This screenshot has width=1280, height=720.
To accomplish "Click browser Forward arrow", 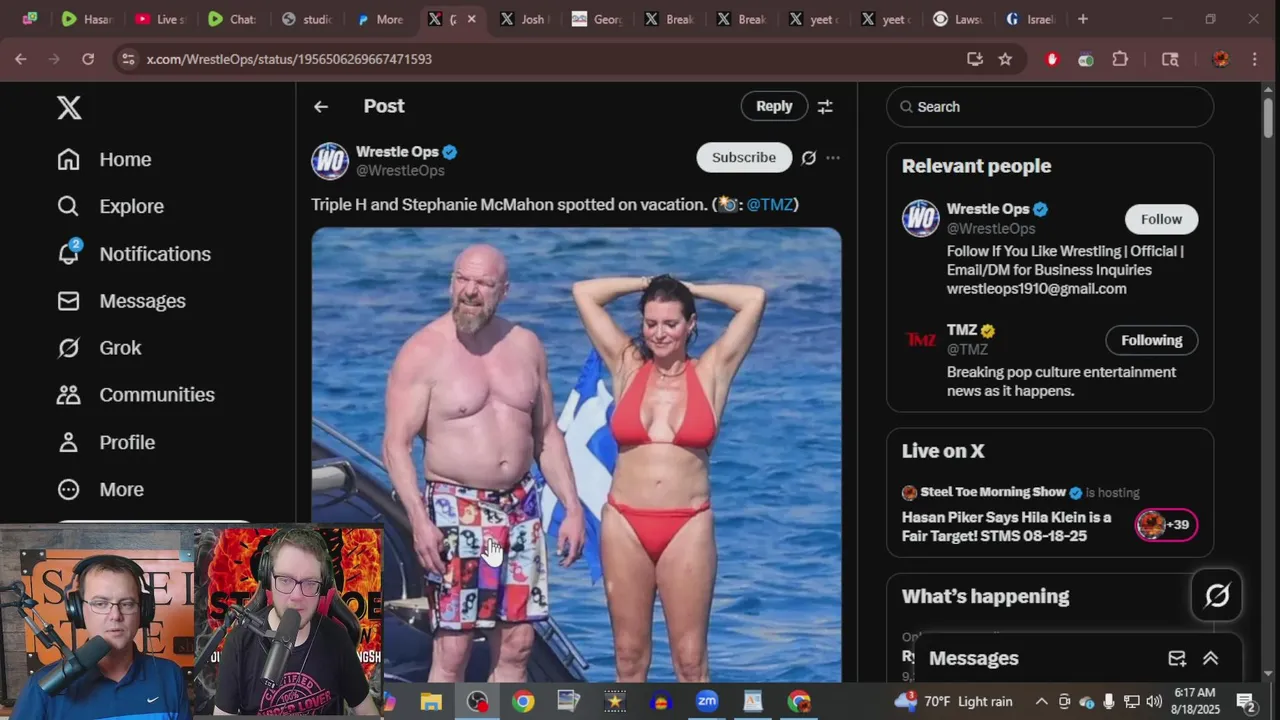I will coord(54,59).
